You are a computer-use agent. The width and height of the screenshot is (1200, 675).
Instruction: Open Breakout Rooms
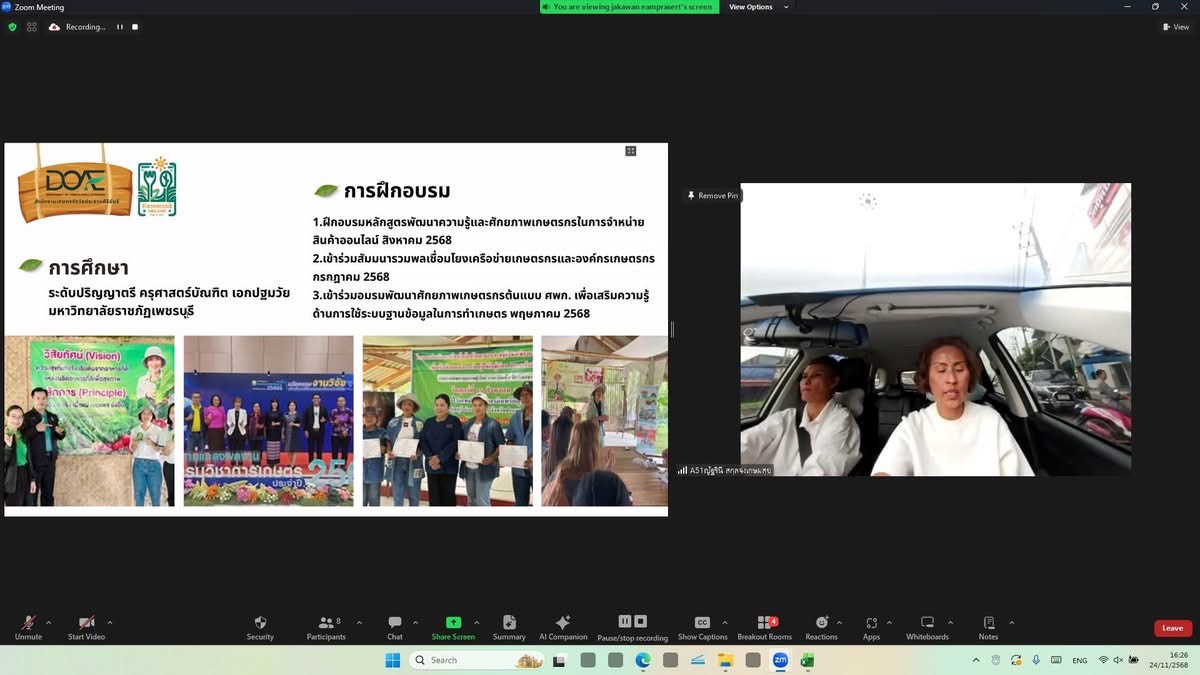click(764, 623)
